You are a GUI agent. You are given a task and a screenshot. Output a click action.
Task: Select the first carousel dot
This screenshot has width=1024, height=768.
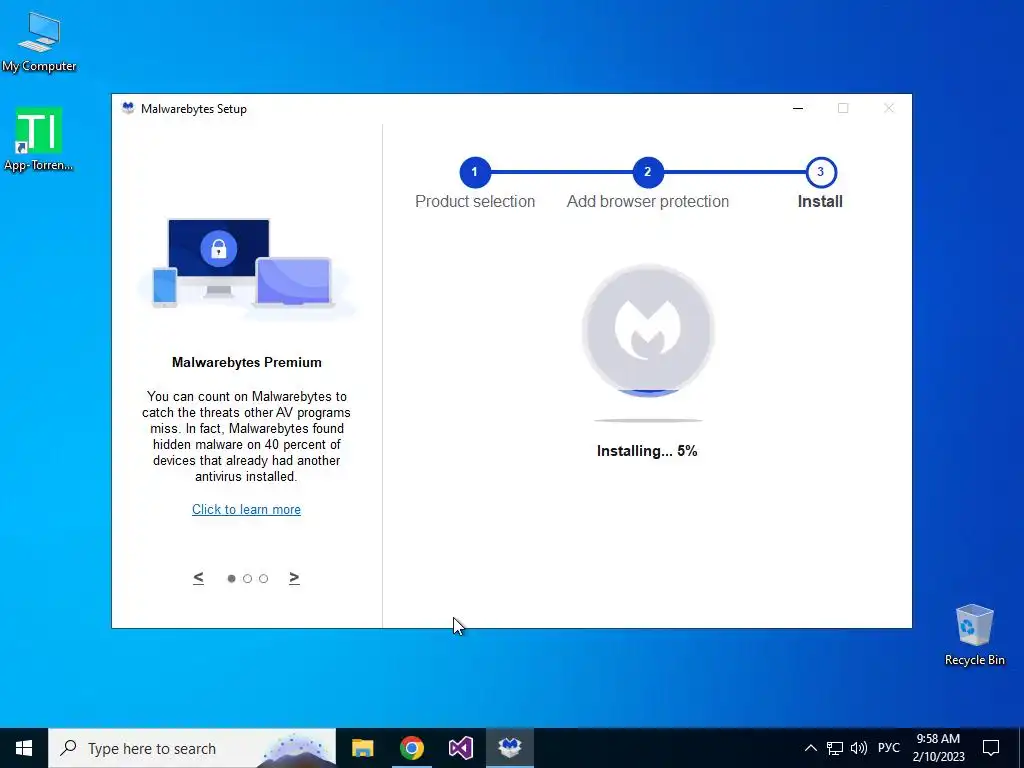coord(231,579)
